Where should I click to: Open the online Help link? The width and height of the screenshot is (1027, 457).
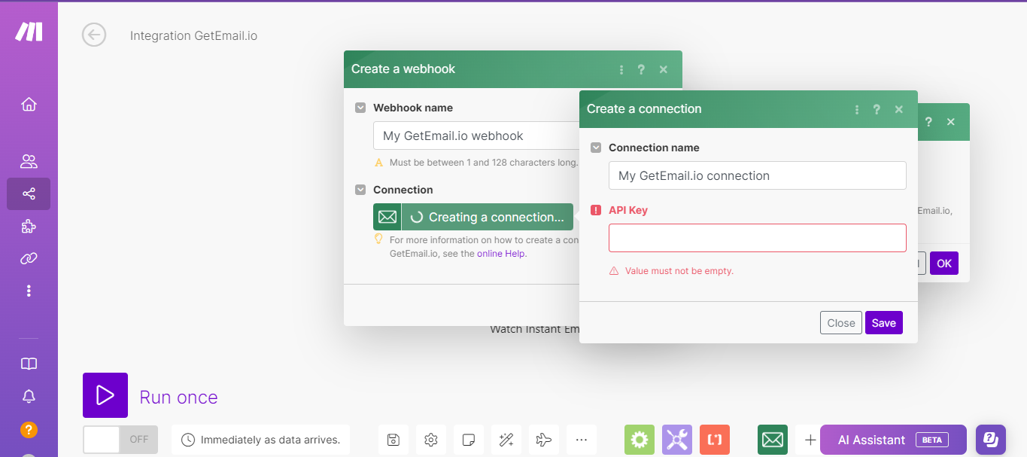[502, 253]
